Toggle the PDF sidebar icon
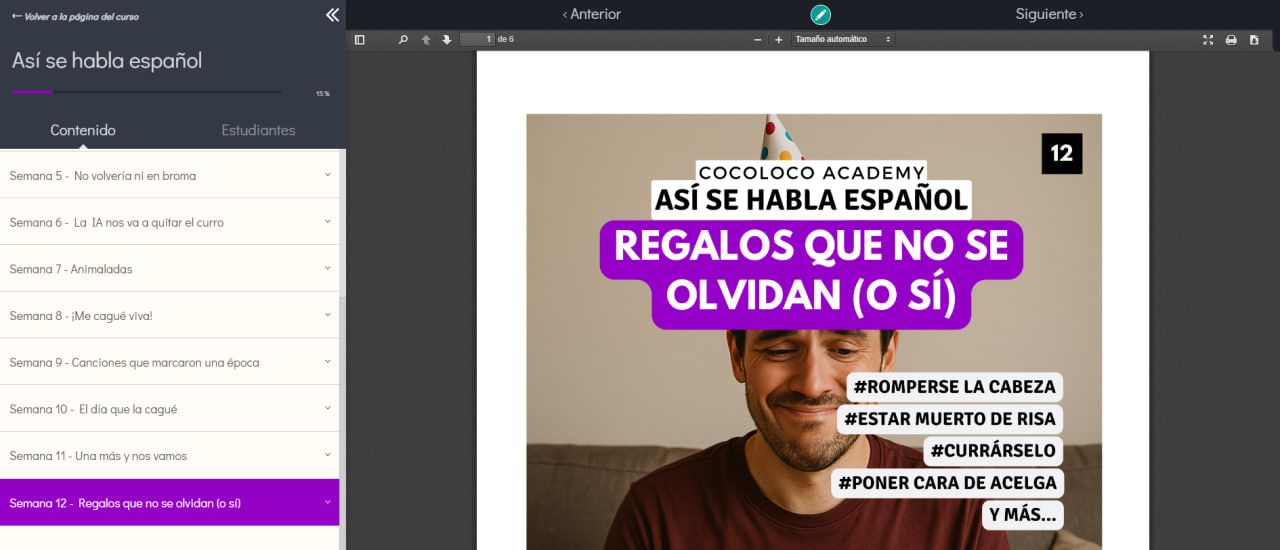1280x550 pixels. [x=360, y=40]
